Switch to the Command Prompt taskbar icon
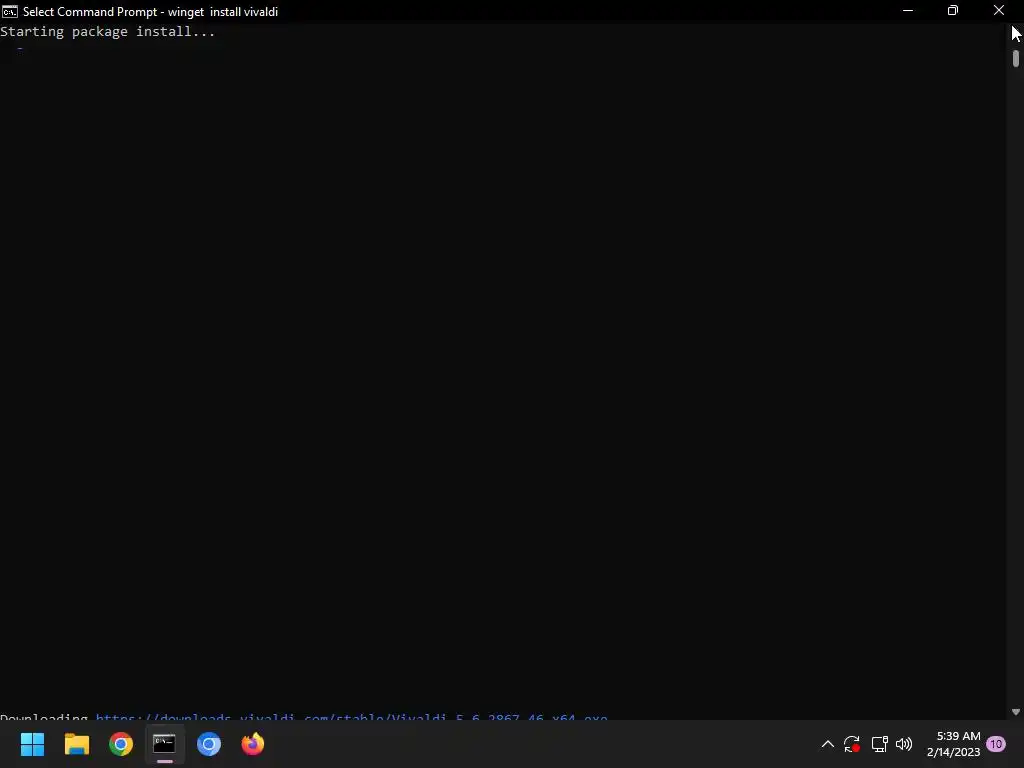This screenshot has height=768, width=1024. 165,744
